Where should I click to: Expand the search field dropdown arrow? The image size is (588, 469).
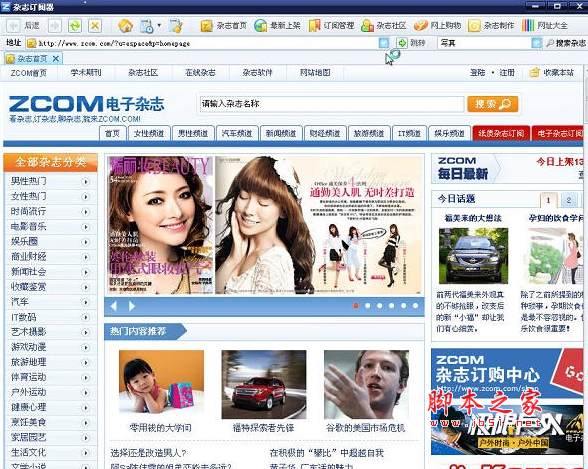point(537,43)
